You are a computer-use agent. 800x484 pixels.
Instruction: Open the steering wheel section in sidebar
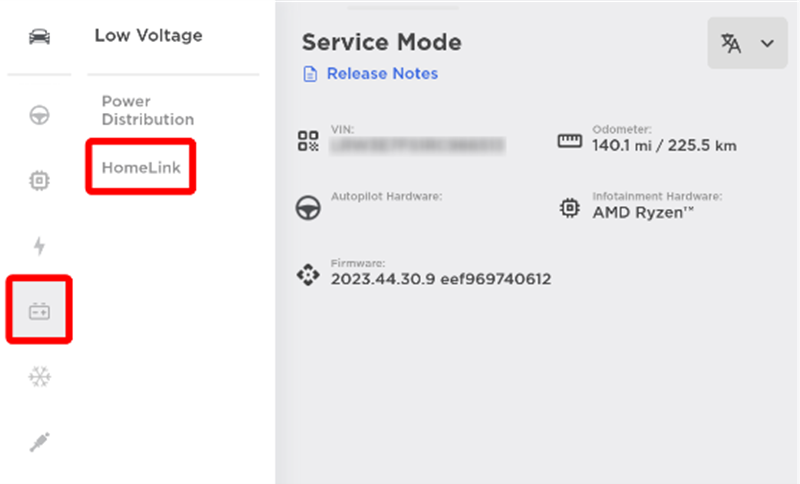39,114
